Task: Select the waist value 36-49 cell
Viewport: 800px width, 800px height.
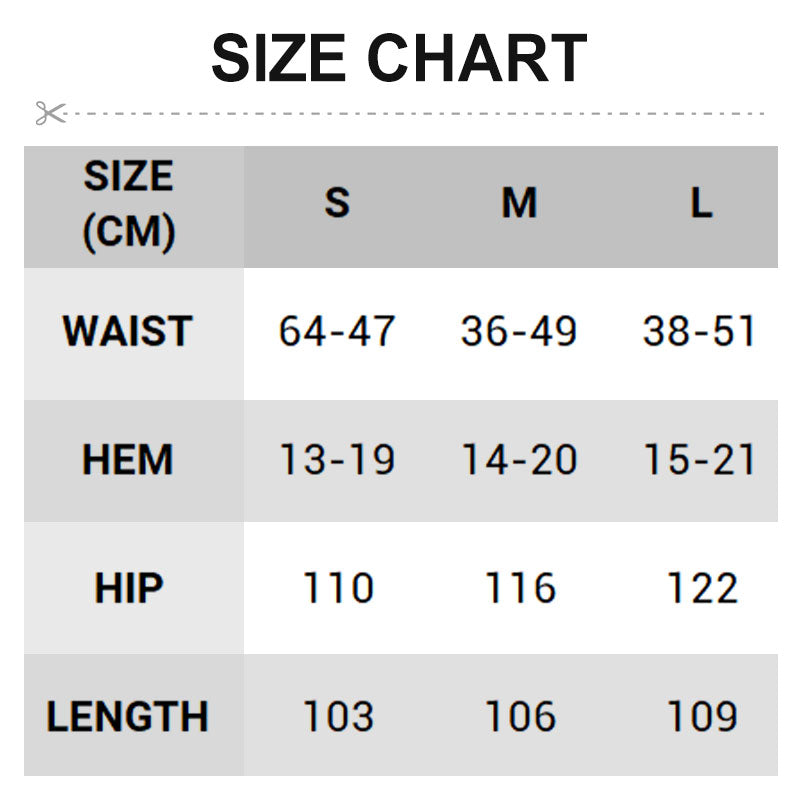Action: (x=519, y=331)
